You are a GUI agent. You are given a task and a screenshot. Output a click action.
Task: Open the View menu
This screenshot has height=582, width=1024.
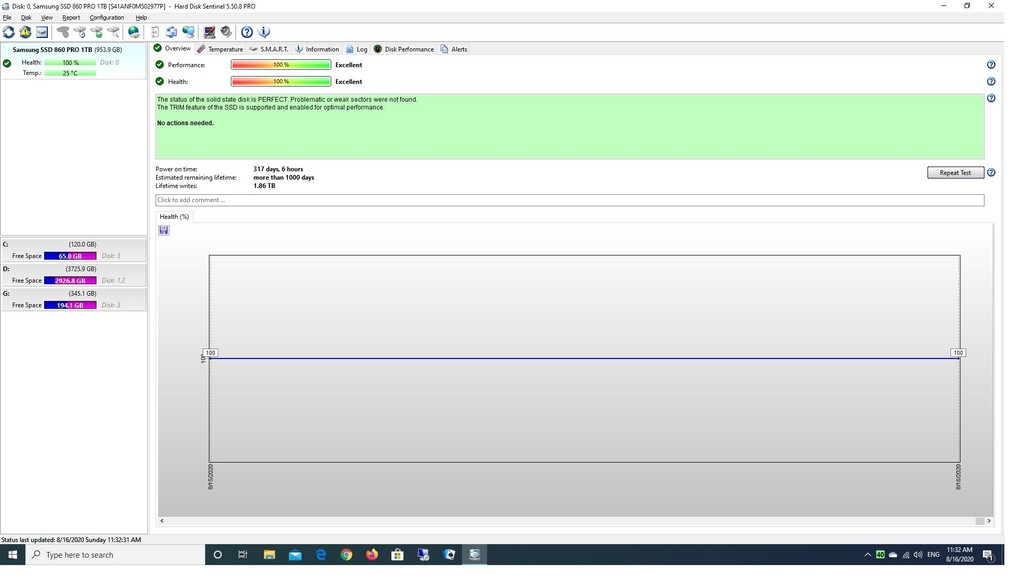point(47,18)
